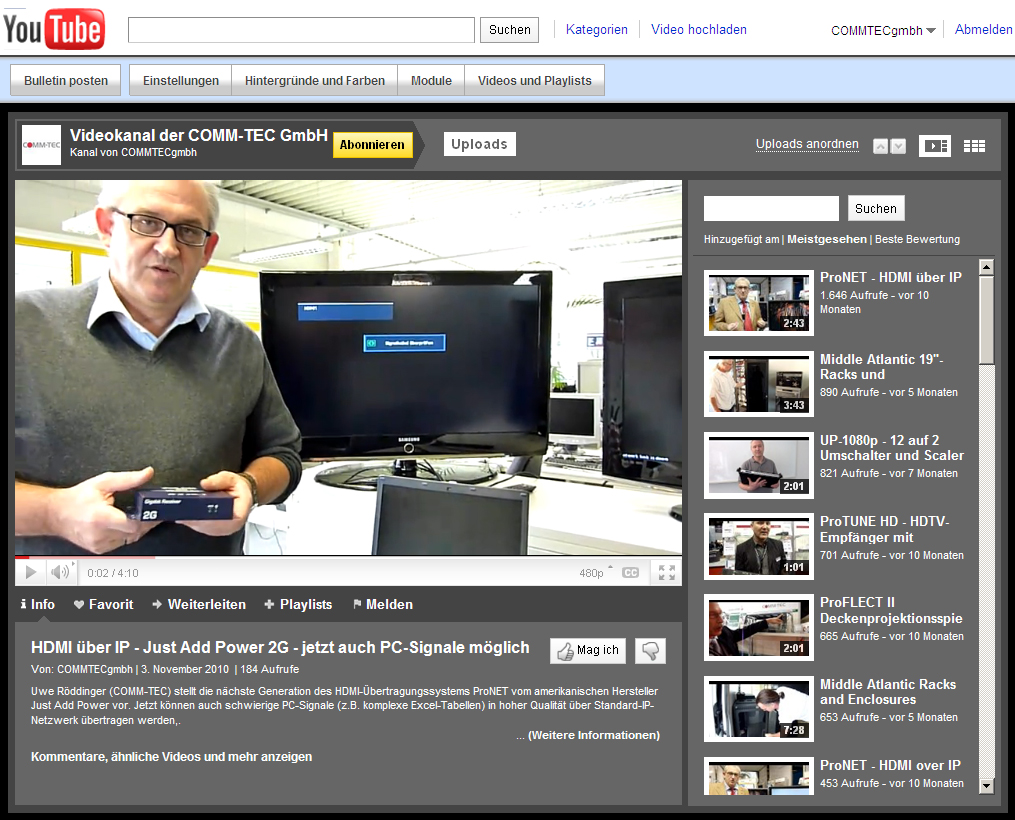This screenshot has width=1015, height=820.
Task: Dislike the video thumbs-down icon
Action: 651,650
